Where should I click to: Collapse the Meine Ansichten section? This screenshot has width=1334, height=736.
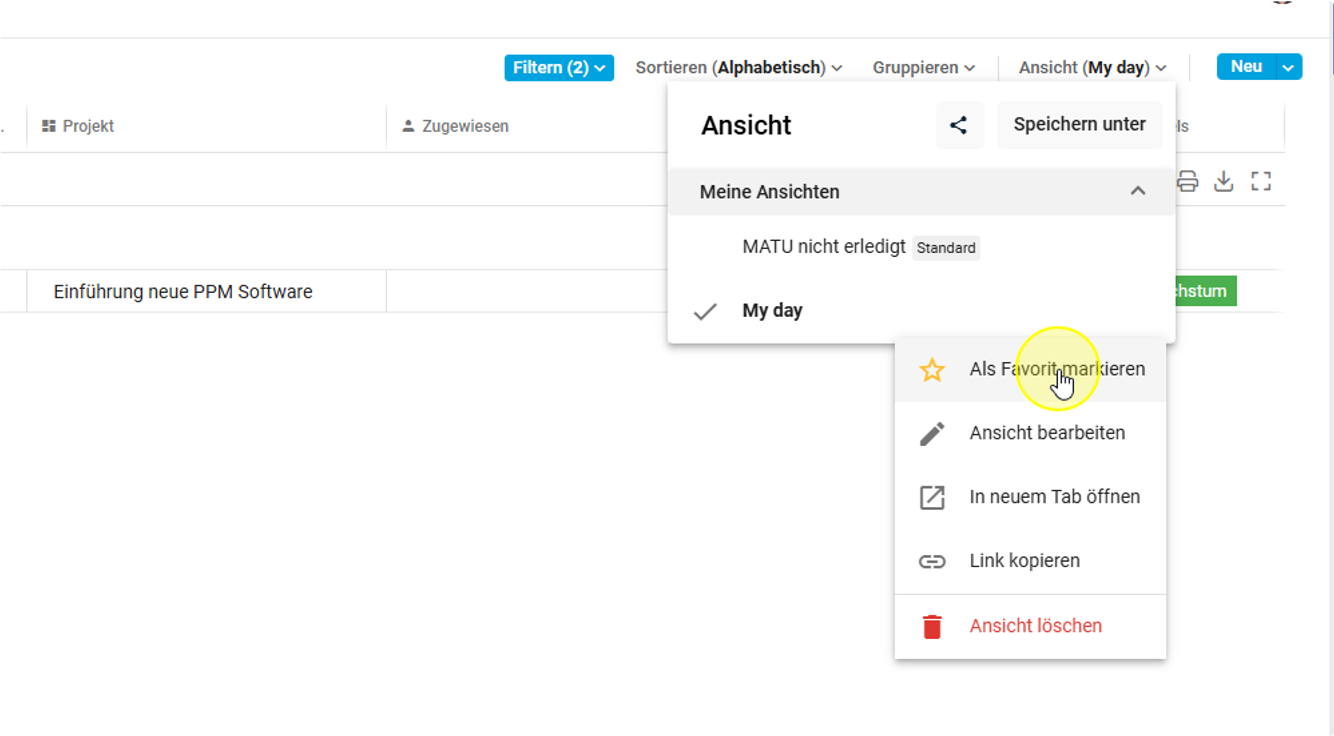pyautogui.click(x=1137, y=191)
